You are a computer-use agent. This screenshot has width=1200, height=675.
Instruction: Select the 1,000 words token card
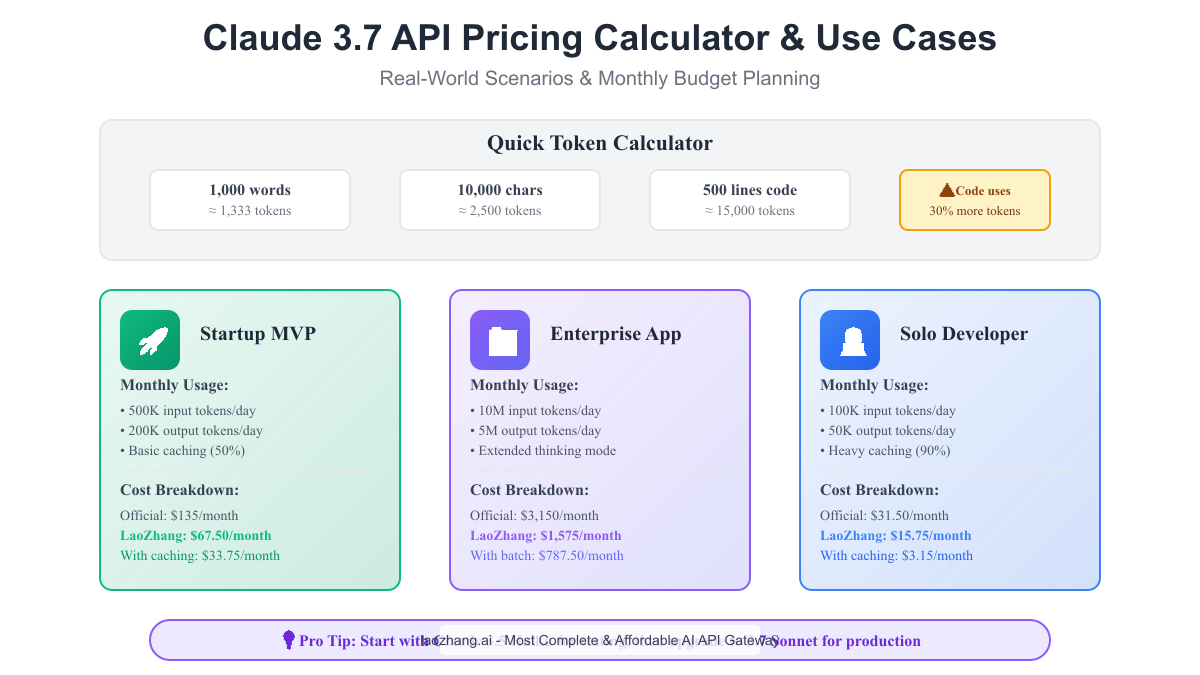[x=250, y=200]
